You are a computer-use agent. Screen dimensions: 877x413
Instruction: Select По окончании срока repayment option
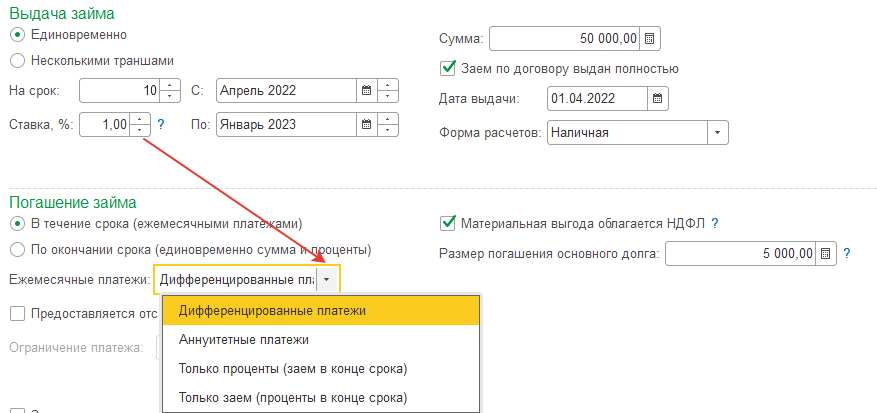(x=17, y=249)
